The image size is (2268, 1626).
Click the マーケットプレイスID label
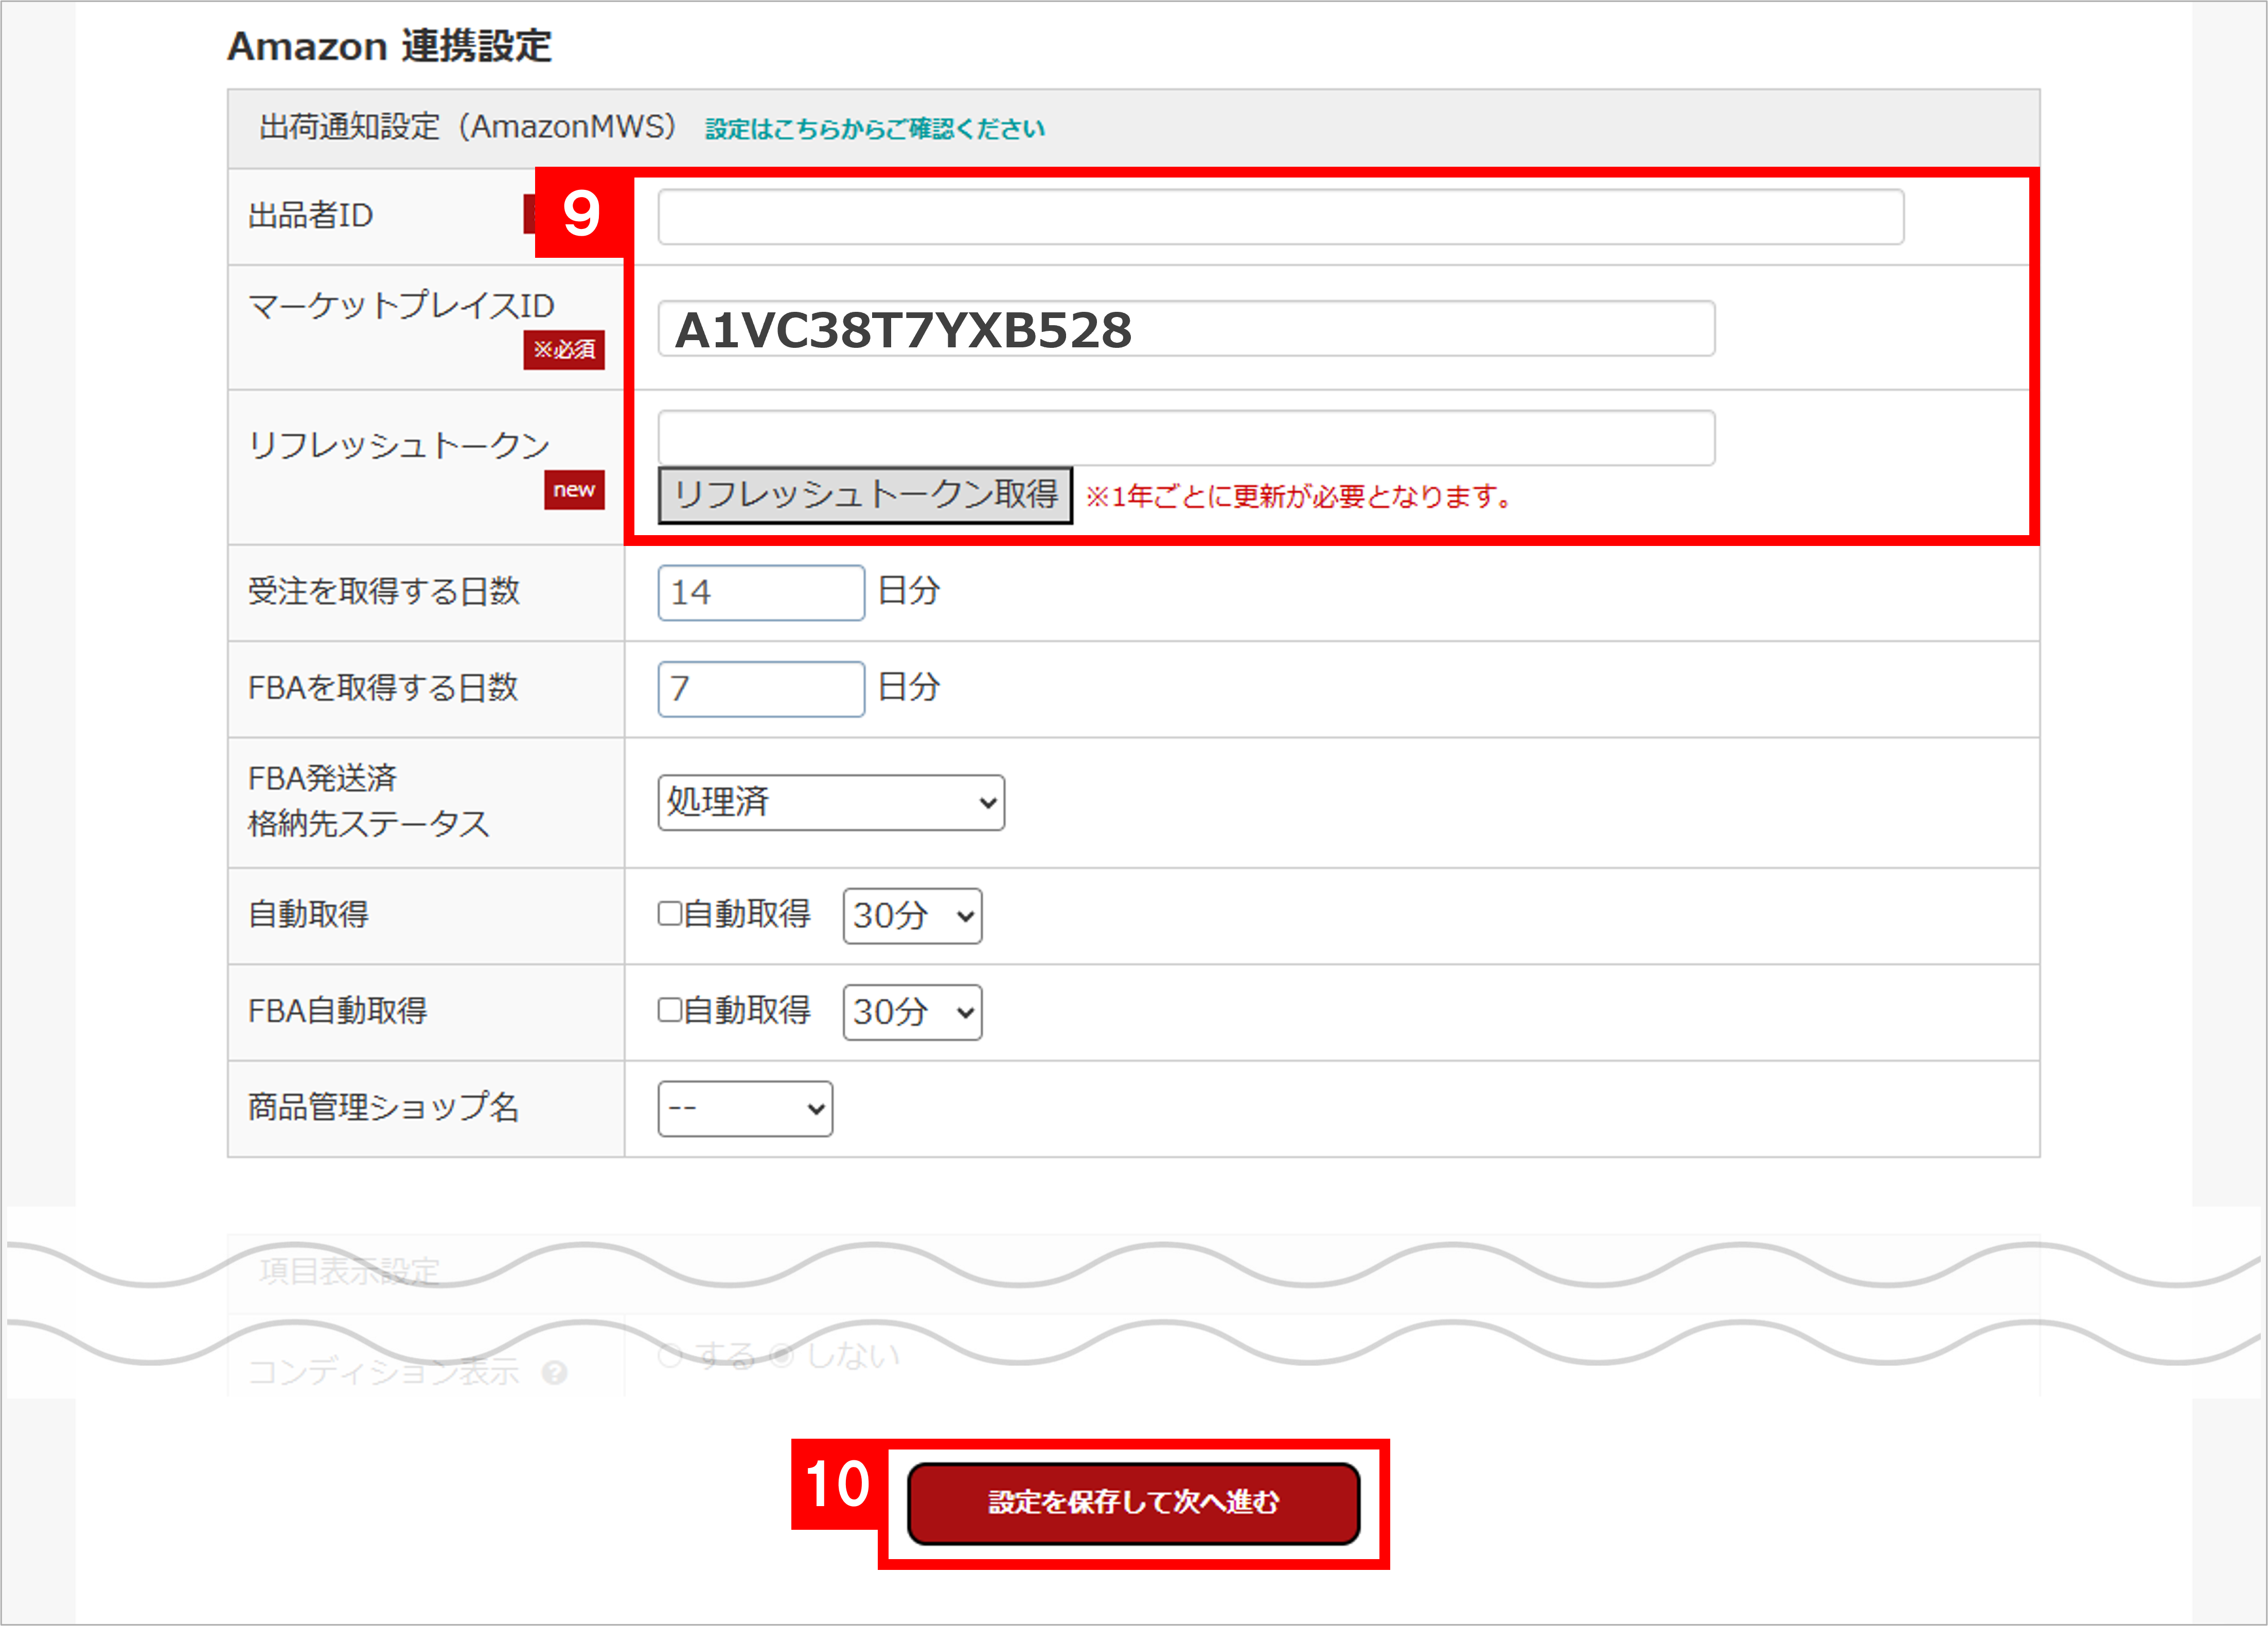[401, 306]
